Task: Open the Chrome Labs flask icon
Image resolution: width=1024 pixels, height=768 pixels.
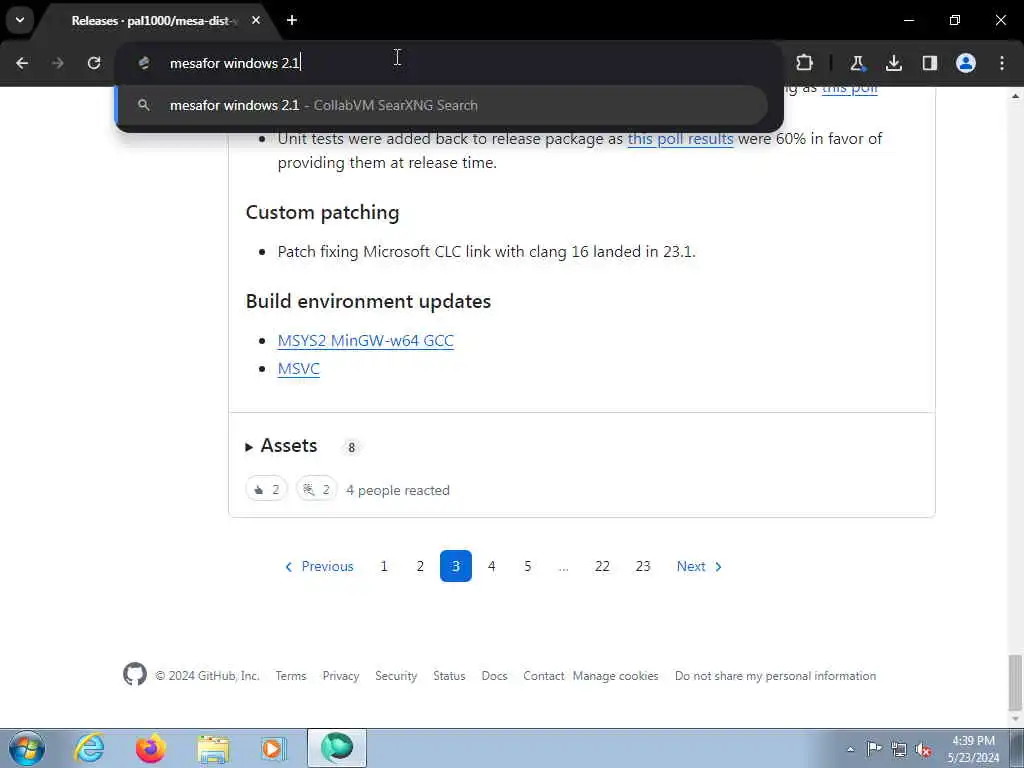Action: [x=857, y=63]
